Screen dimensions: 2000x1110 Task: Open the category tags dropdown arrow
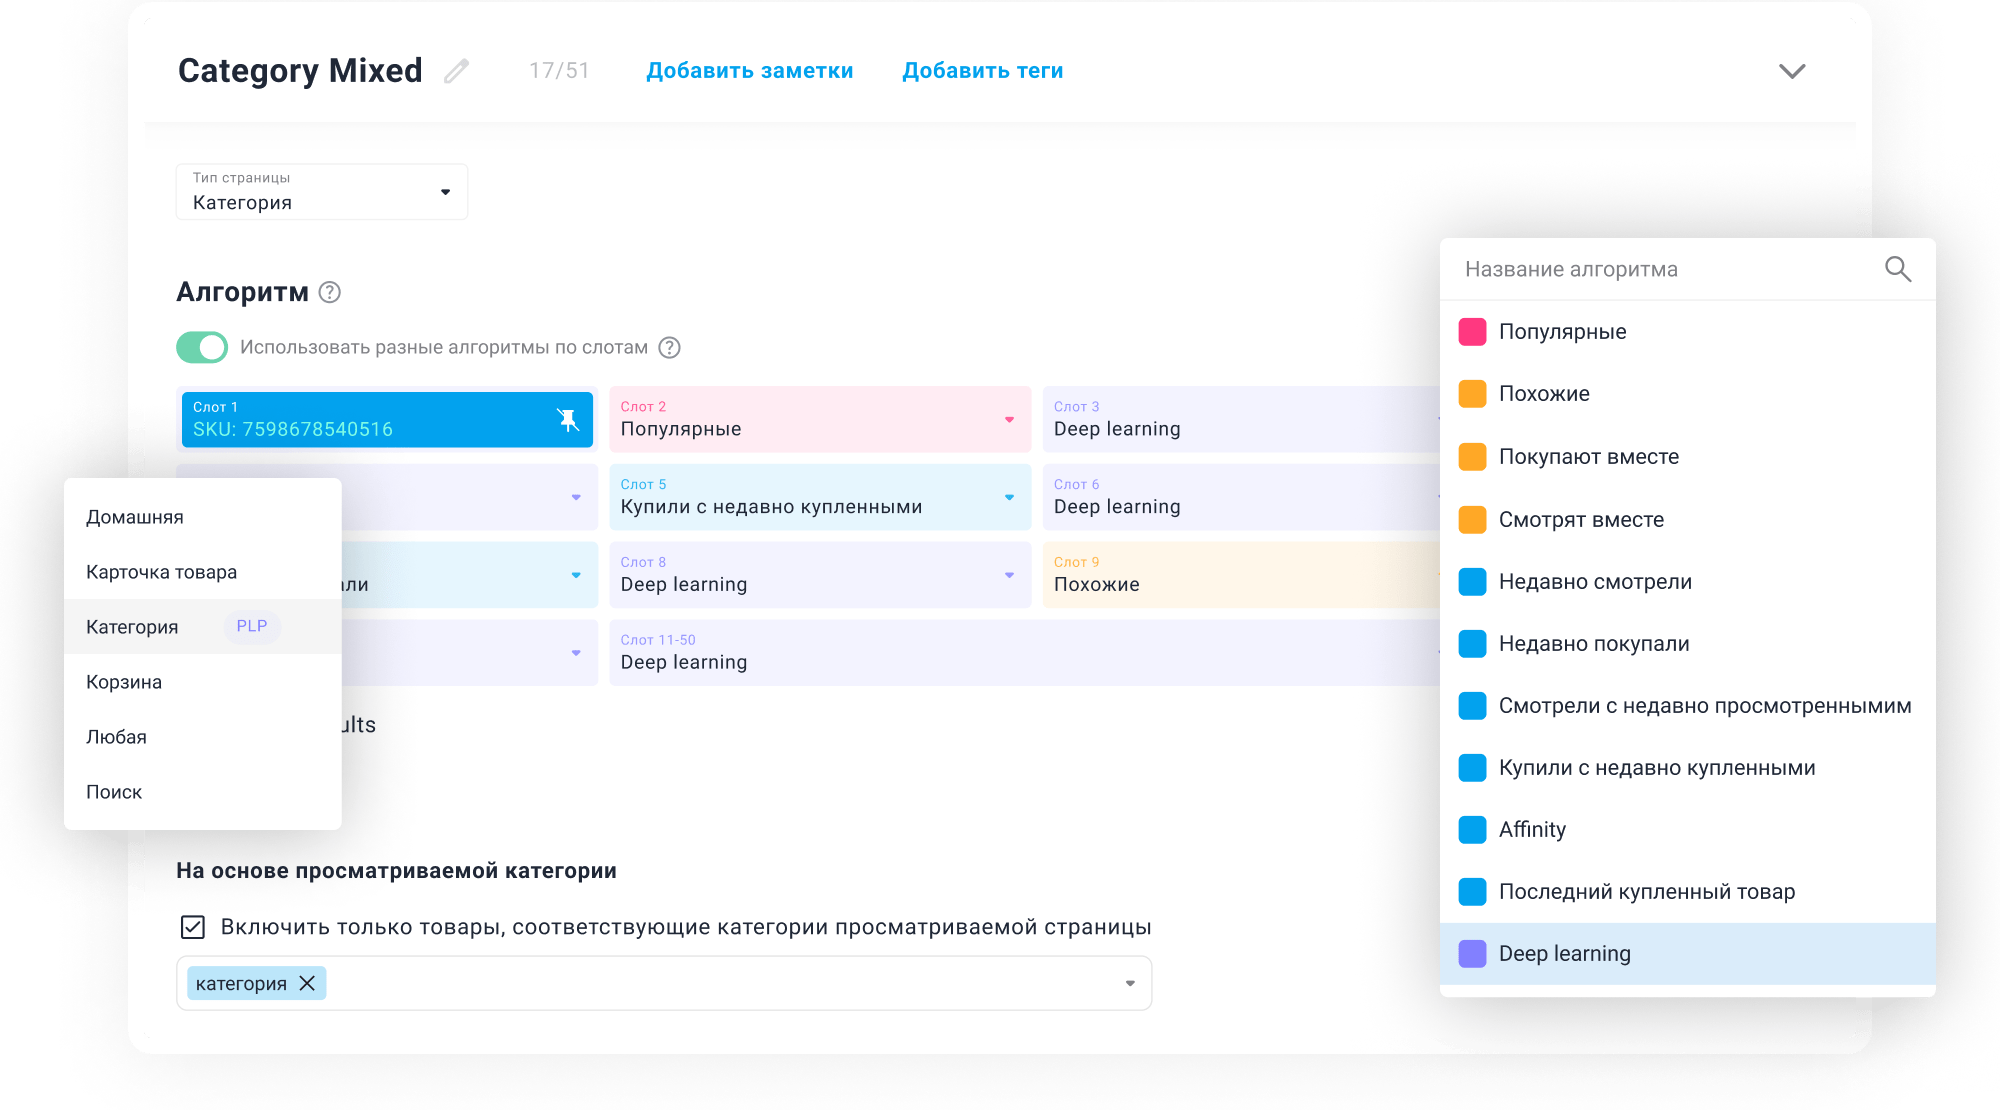[x=1130, y=983]
